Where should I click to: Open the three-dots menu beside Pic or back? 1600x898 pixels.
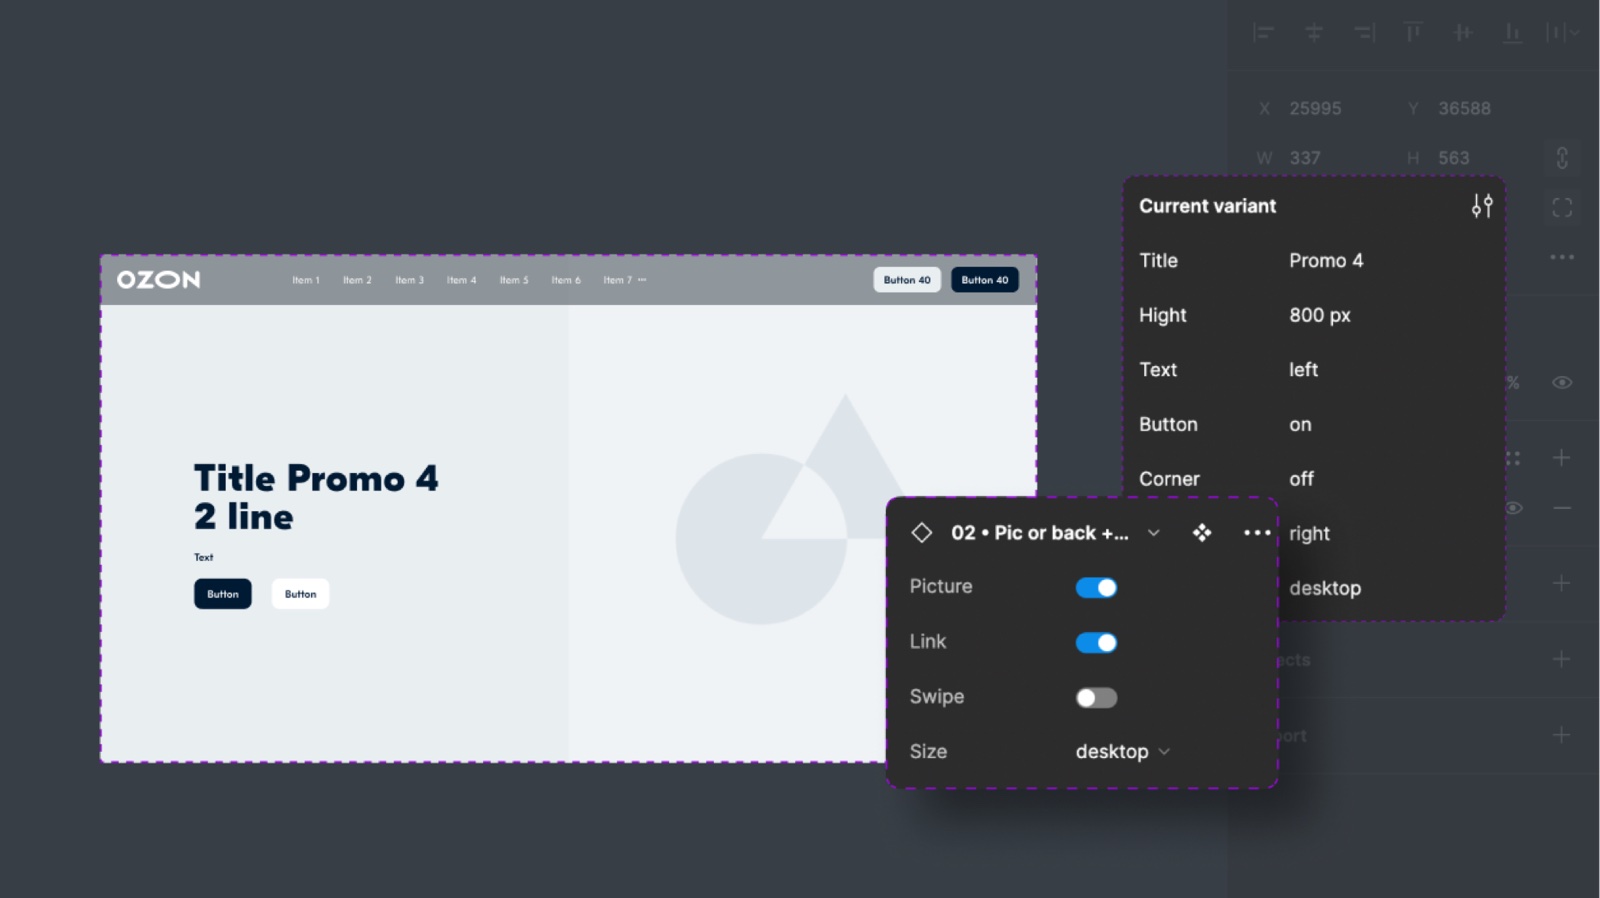pos(1257,533)
